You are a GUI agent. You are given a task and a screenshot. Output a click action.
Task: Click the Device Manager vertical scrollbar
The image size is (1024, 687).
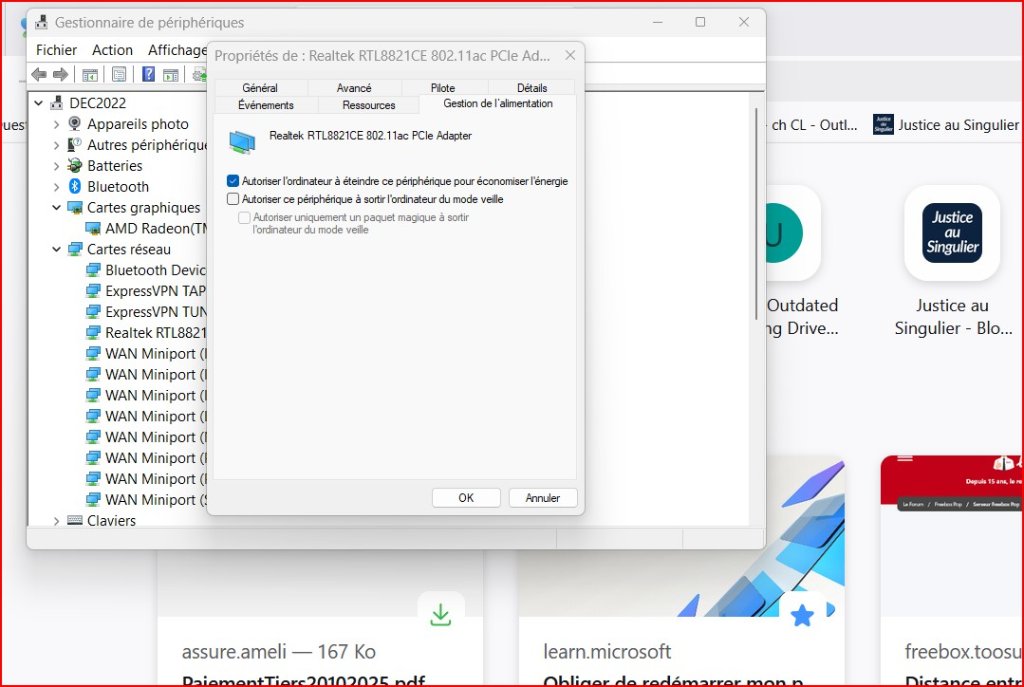755,200
